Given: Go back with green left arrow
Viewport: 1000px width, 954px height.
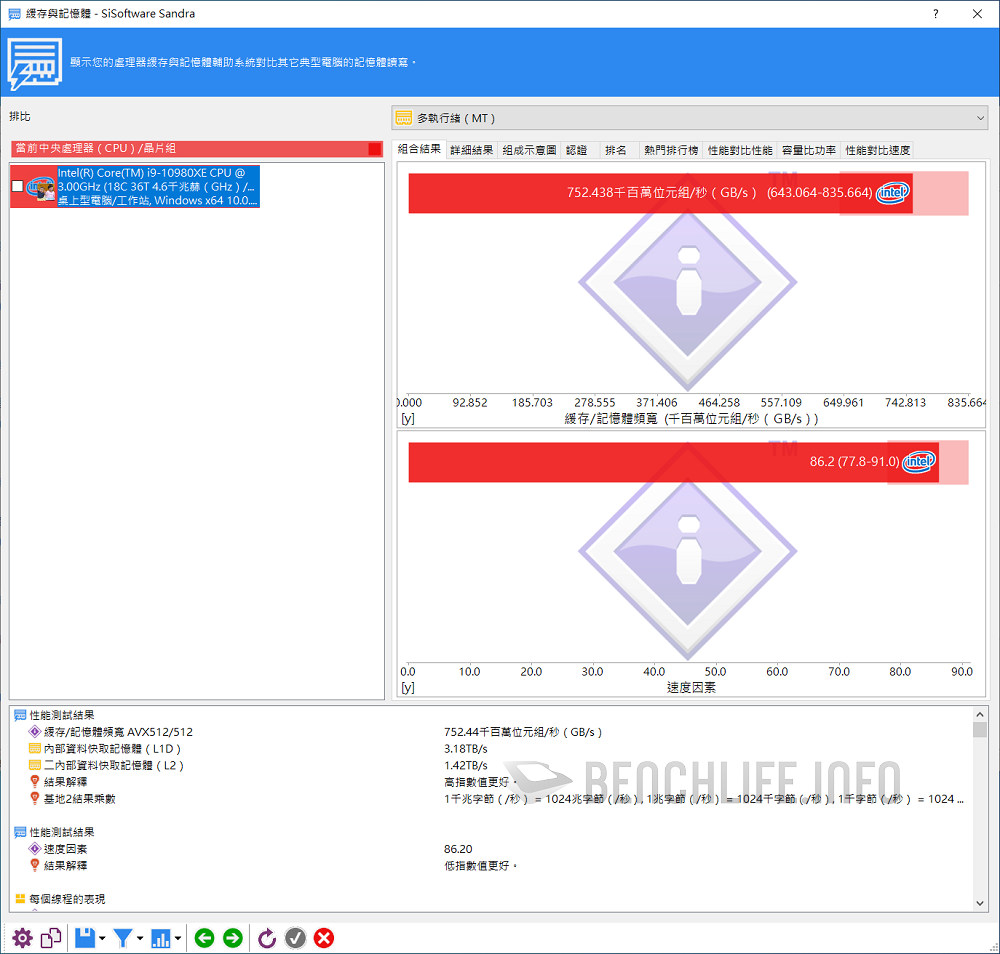Looking at the screenshot, I should coord(204,938).
